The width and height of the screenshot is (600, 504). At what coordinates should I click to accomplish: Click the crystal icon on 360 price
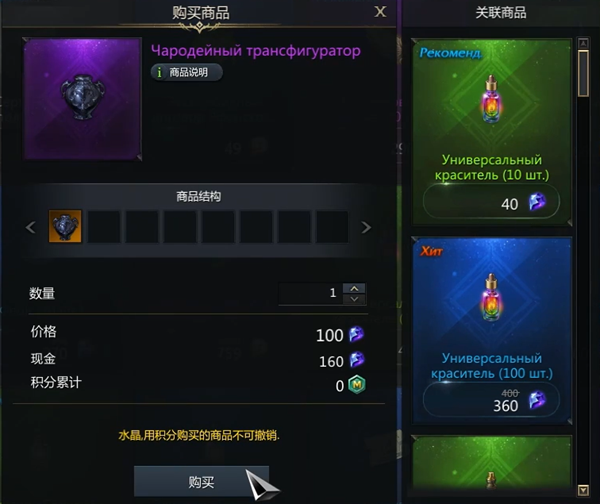537,400
